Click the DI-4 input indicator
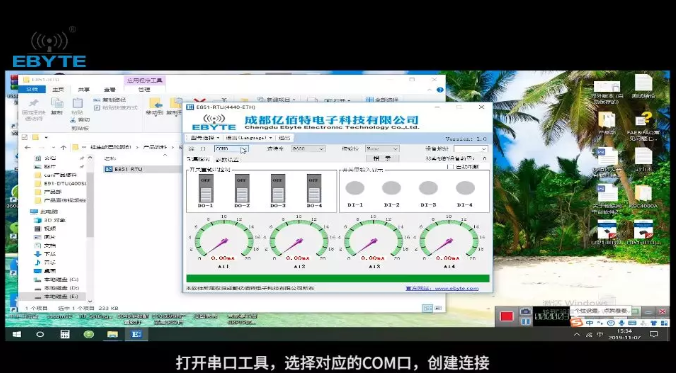The width and height of the screenshot is (676, 373). (466, 188)
